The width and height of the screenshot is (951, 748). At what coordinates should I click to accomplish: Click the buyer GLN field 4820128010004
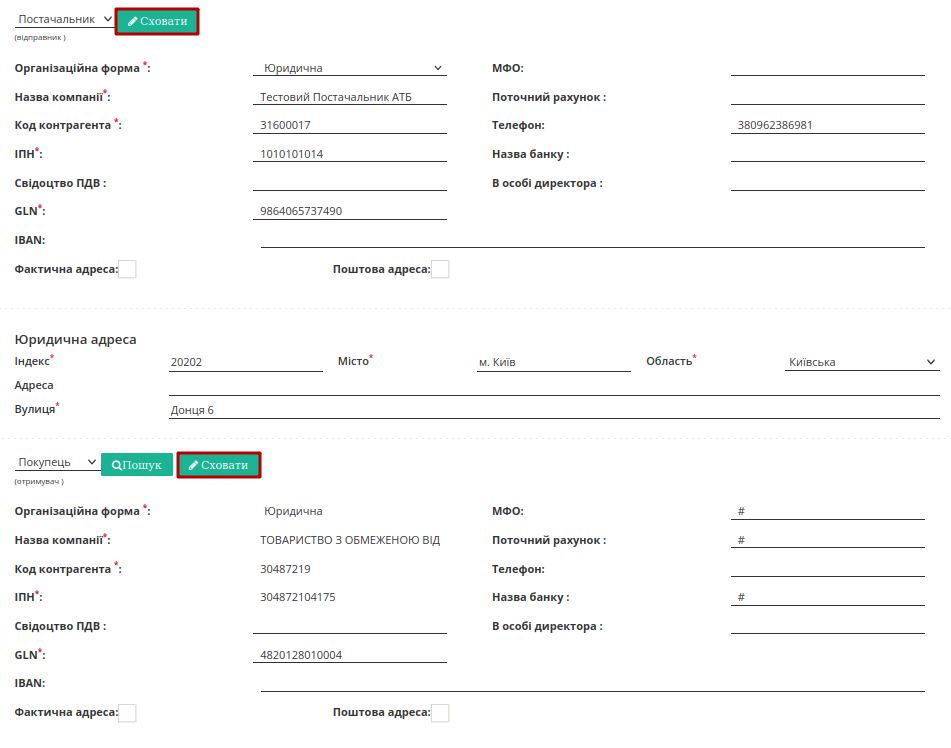(350, 655)
